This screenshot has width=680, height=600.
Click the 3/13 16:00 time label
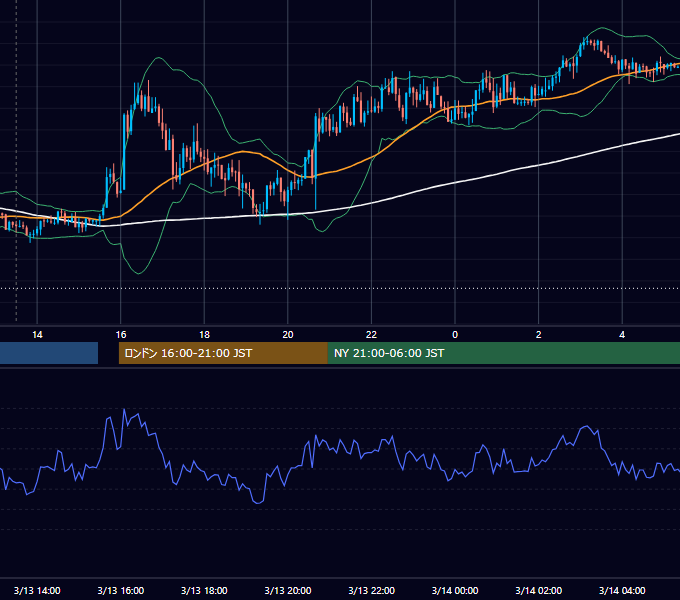(121, 590)
